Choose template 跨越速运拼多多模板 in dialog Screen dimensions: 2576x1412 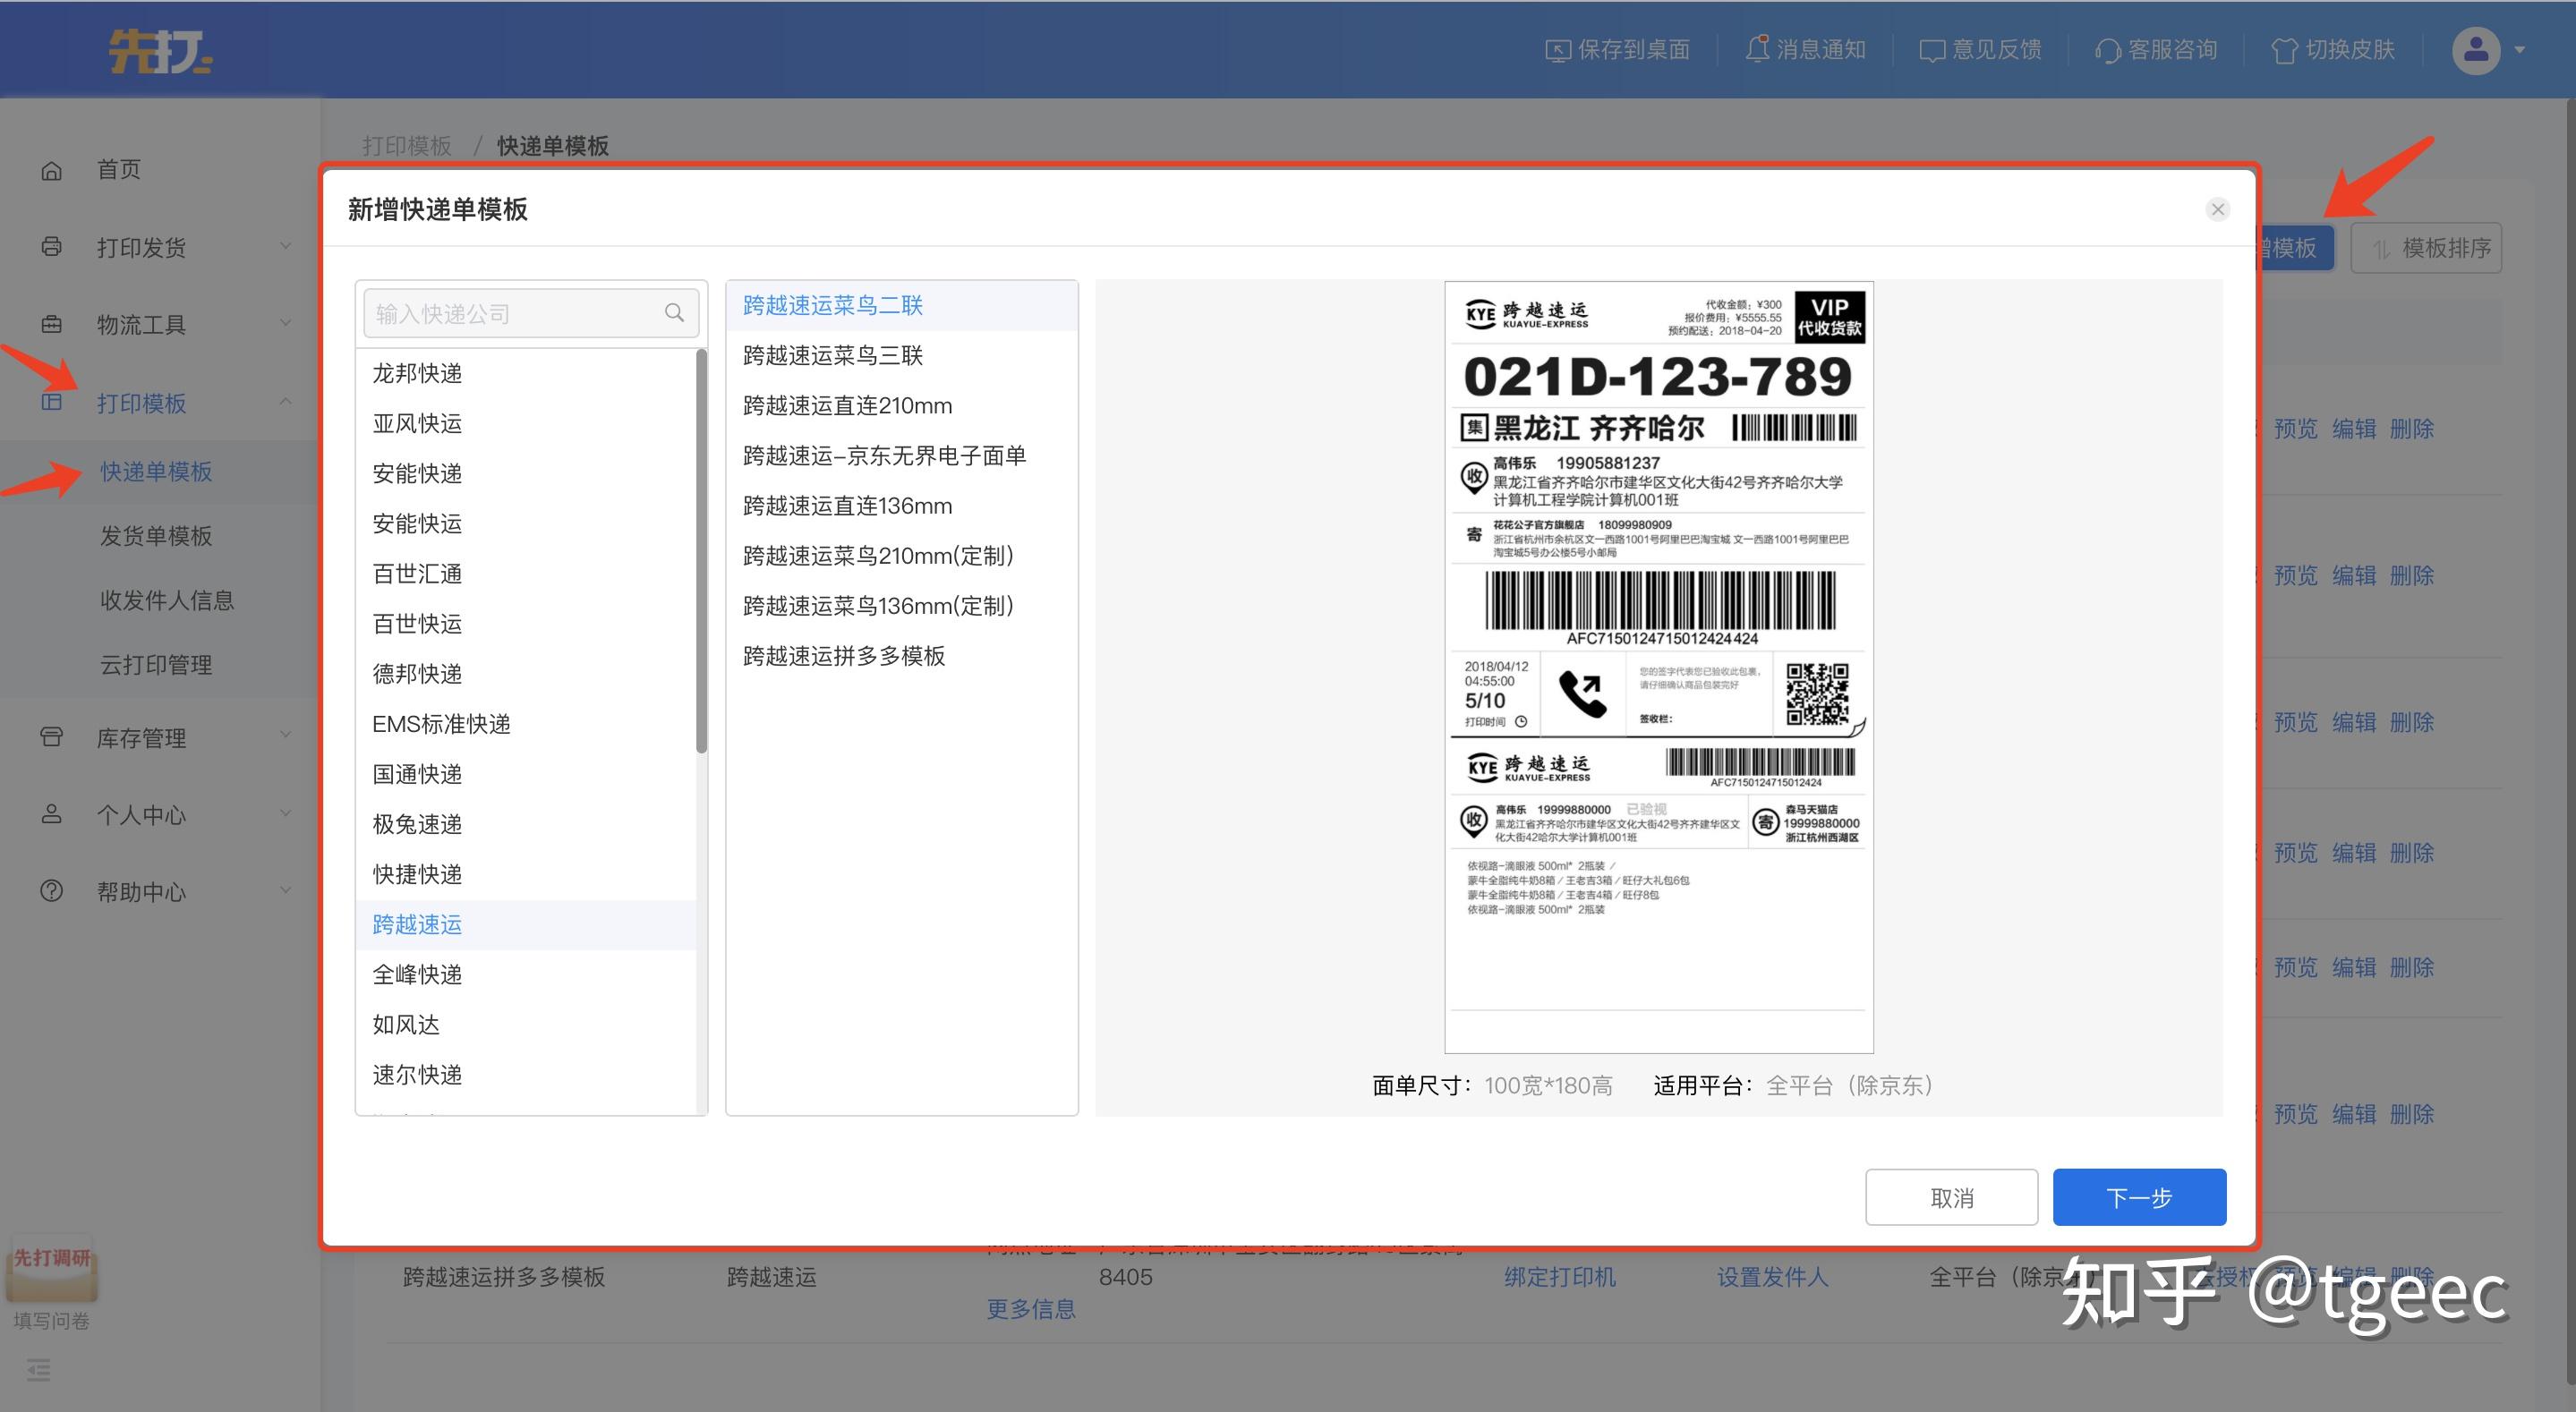pos(902,655)
